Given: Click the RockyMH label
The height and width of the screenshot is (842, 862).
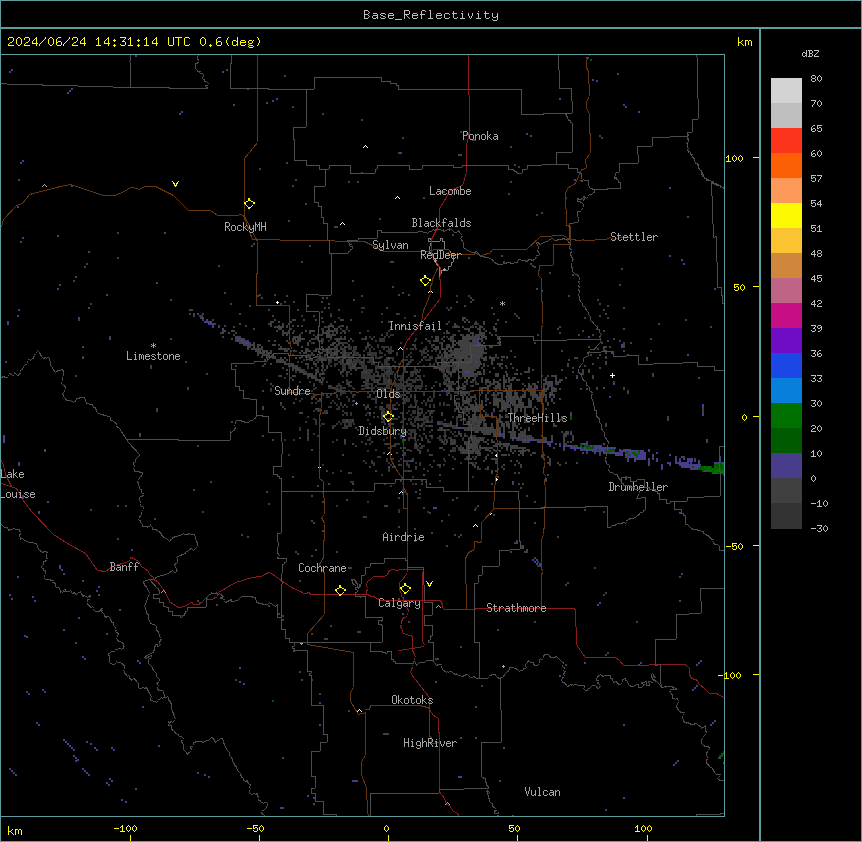Looking at the screenshot, I should coord(245,227).
